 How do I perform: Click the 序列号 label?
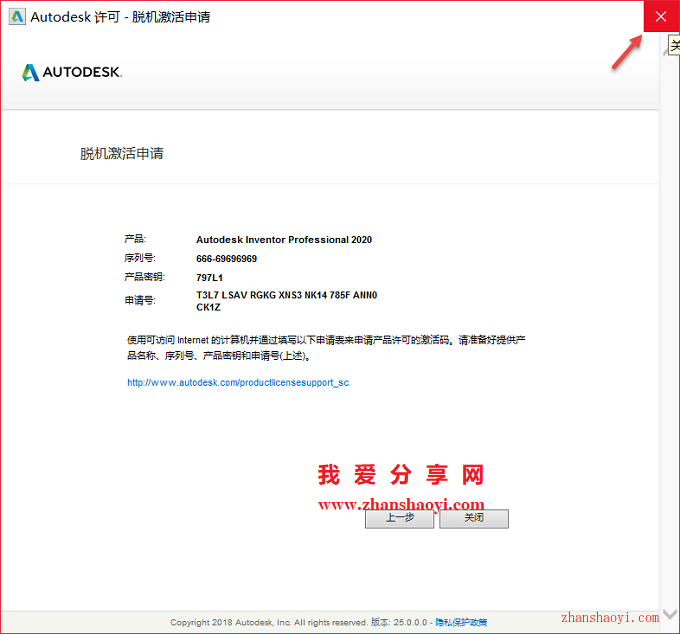[140, 258]
